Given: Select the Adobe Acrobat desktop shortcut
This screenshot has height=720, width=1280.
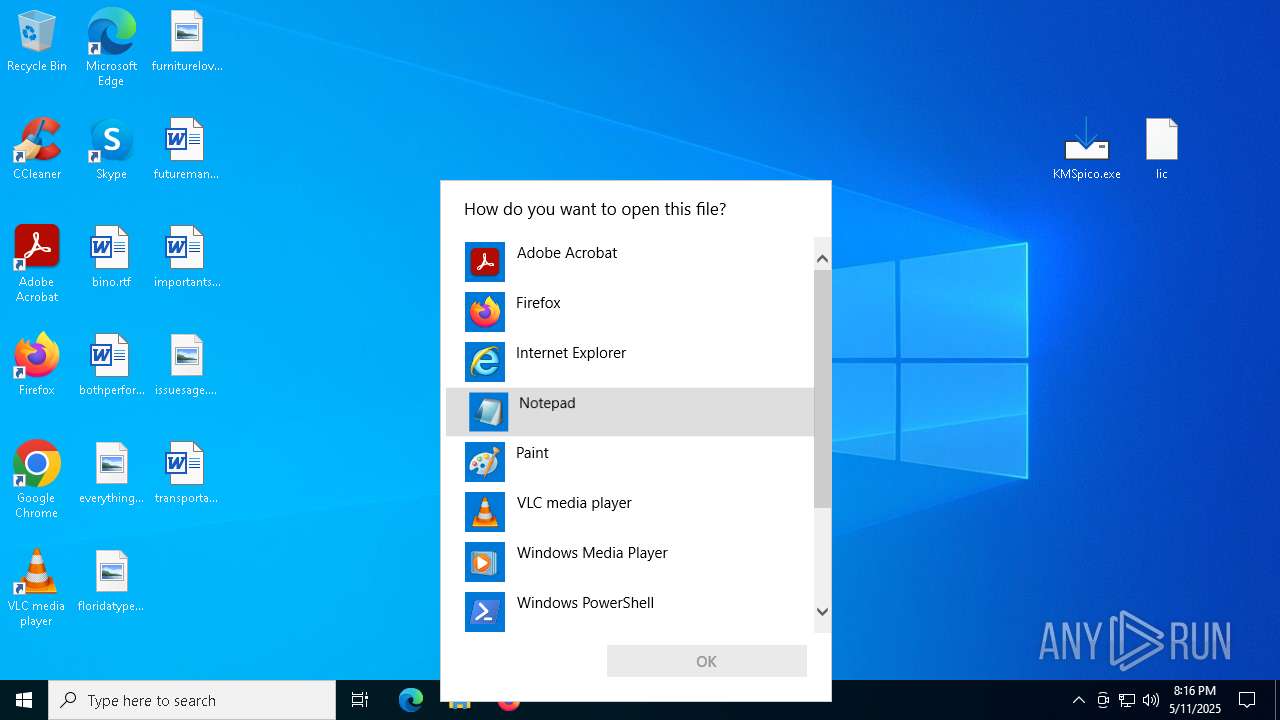Looking at the screenshot, I should pyautogui.click(x=37, y=263).
